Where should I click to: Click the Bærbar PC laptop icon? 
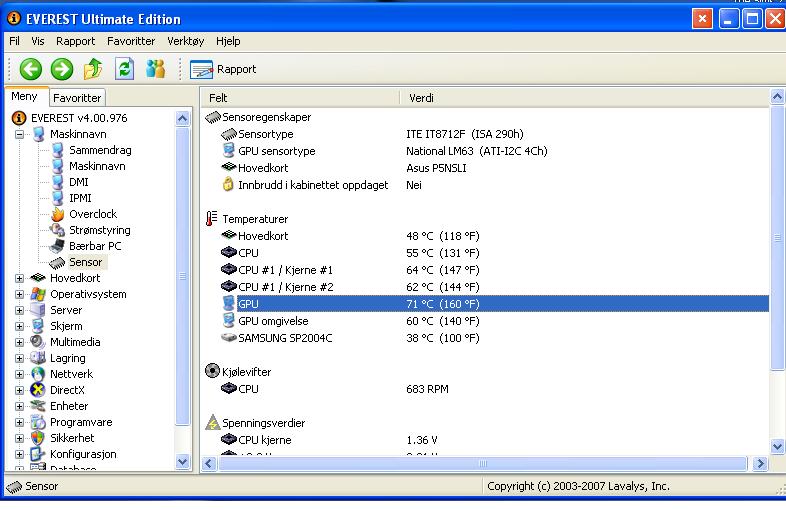click(x=57, y=246)
